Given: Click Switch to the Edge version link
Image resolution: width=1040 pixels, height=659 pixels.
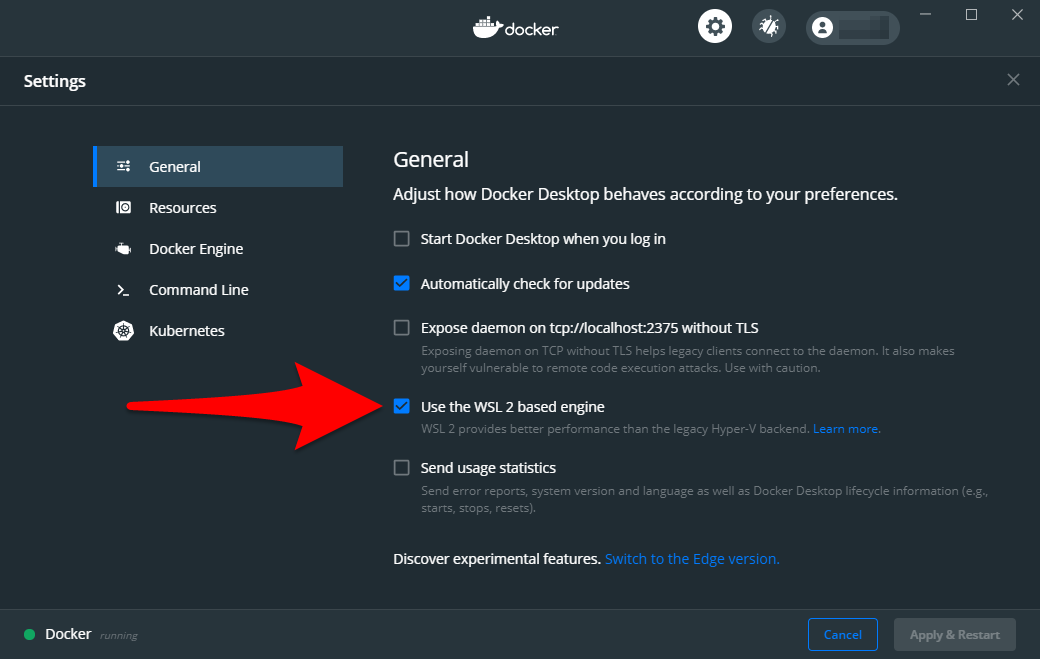Looking at the screenshot, I should coord(692,559).
